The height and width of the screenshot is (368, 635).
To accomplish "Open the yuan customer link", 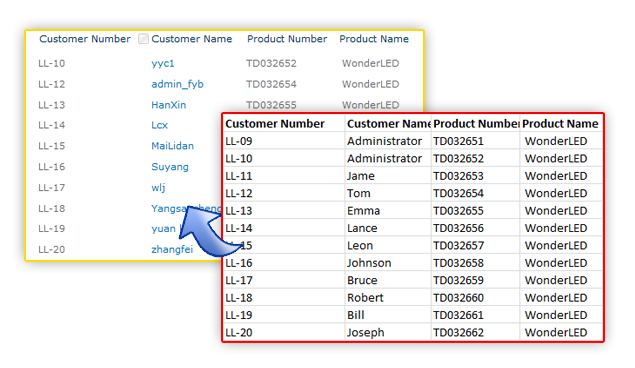I will tap(163, 229).
